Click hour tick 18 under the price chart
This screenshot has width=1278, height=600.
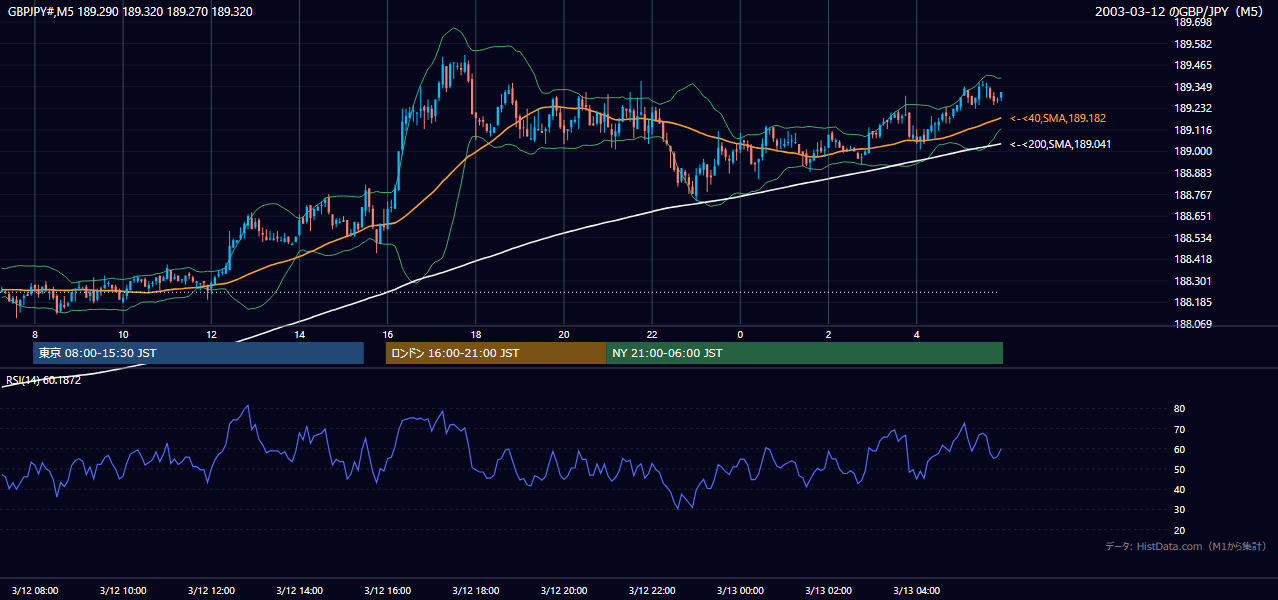point(476,334)
